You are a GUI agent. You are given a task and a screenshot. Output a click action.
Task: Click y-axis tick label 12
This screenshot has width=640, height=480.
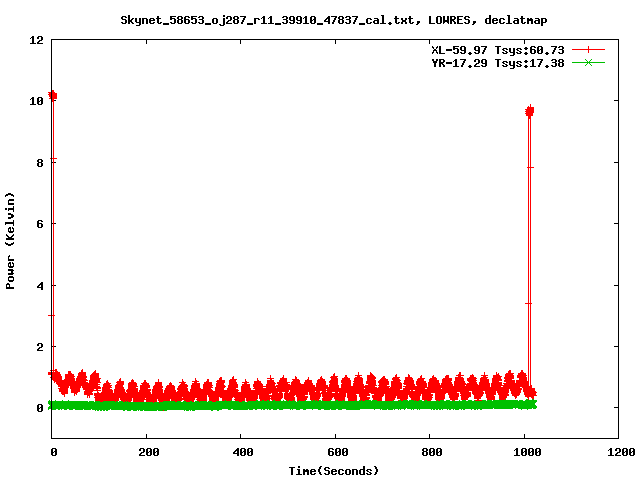coord(36,40)
